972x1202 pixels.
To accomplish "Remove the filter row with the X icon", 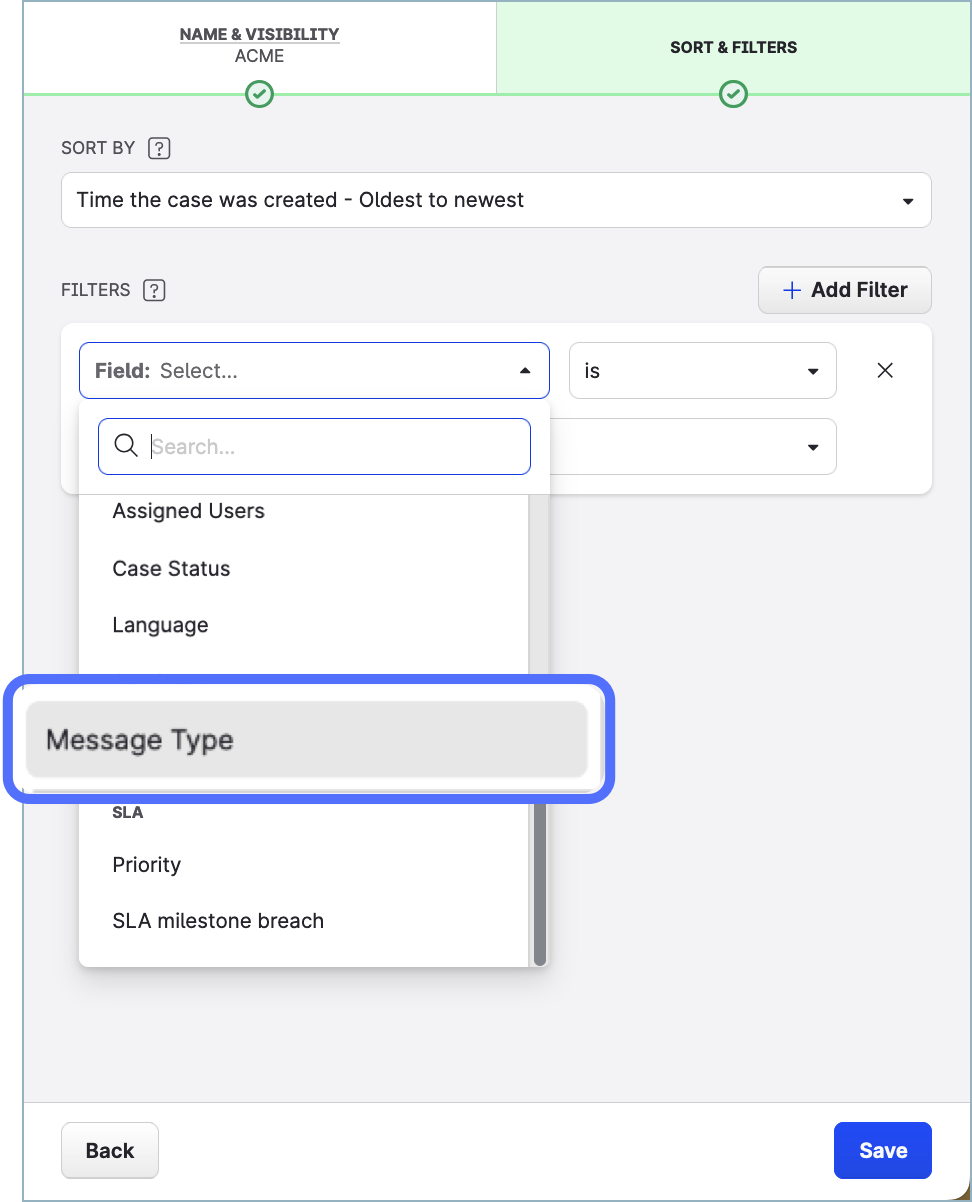I will (x=884, y=370).
